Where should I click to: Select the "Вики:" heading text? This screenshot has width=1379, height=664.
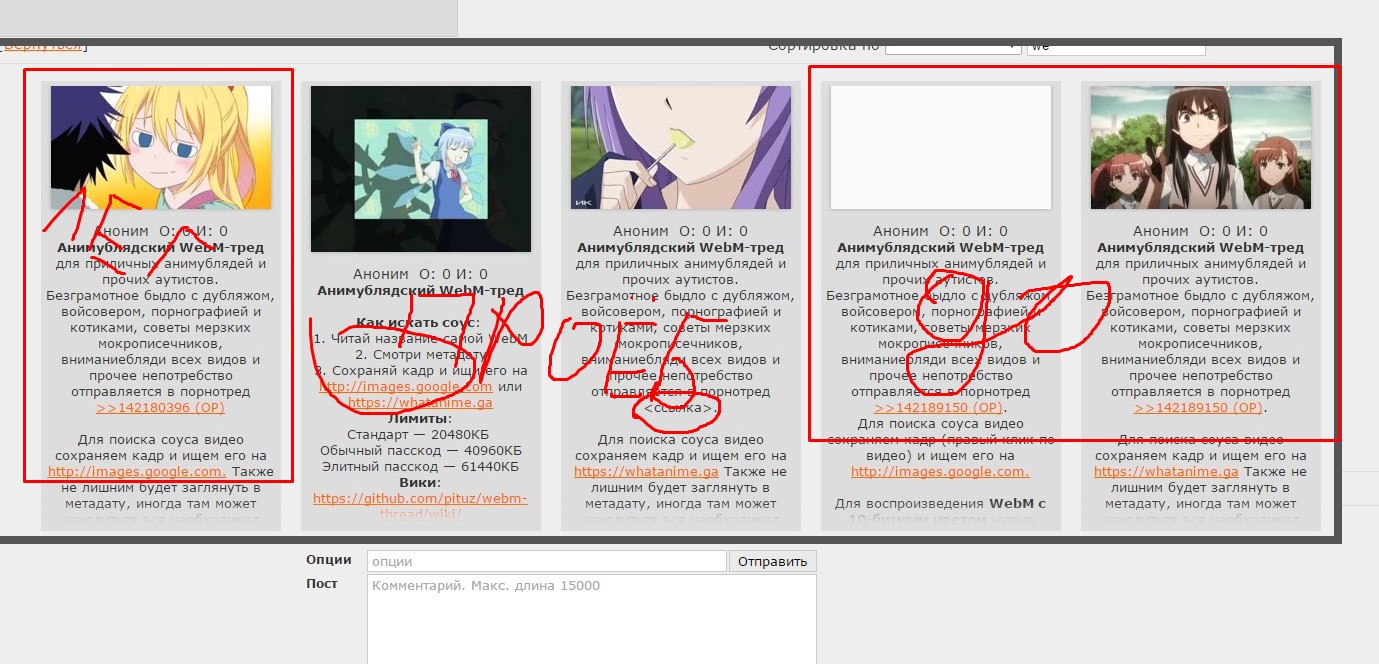point(421,483)
